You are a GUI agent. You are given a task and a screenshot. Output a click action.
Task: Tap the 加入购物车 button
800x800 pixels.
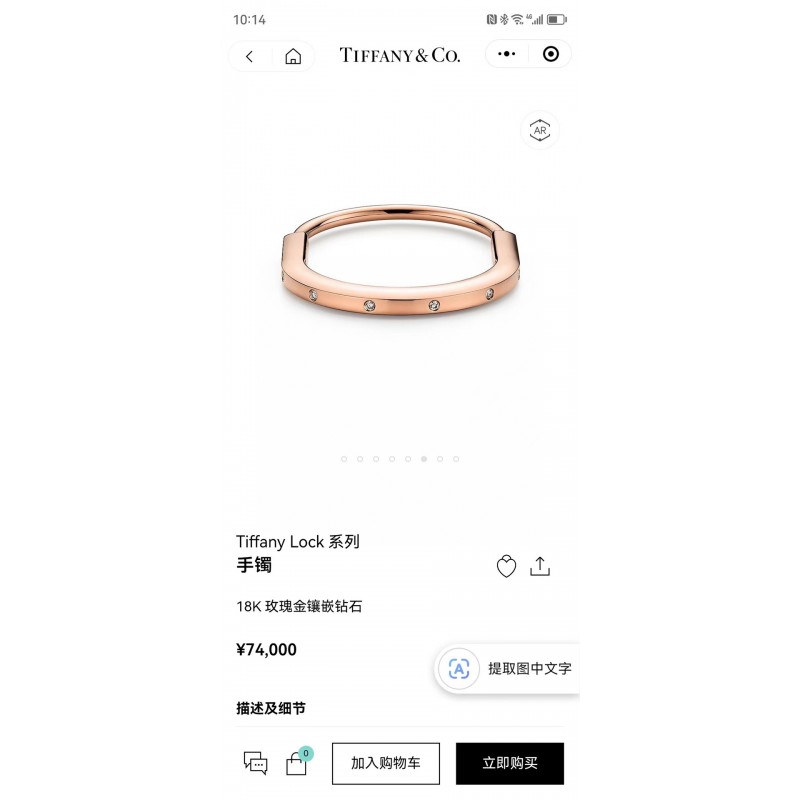point(386,763)
